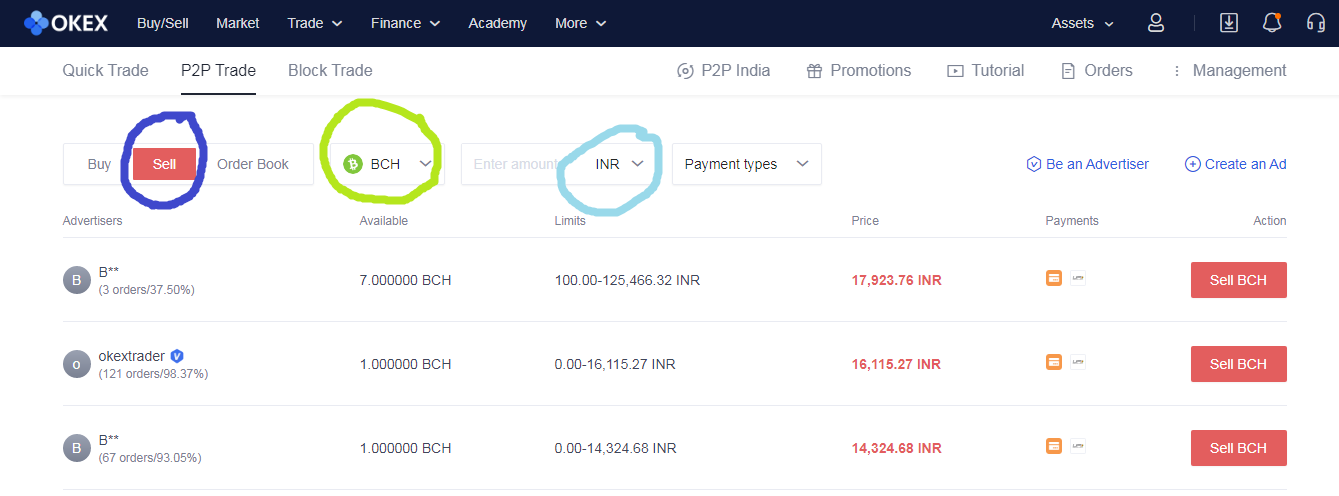Open the Tutorial link
The height and width of the screenshot is (496, 1339).
coord(985,70)
